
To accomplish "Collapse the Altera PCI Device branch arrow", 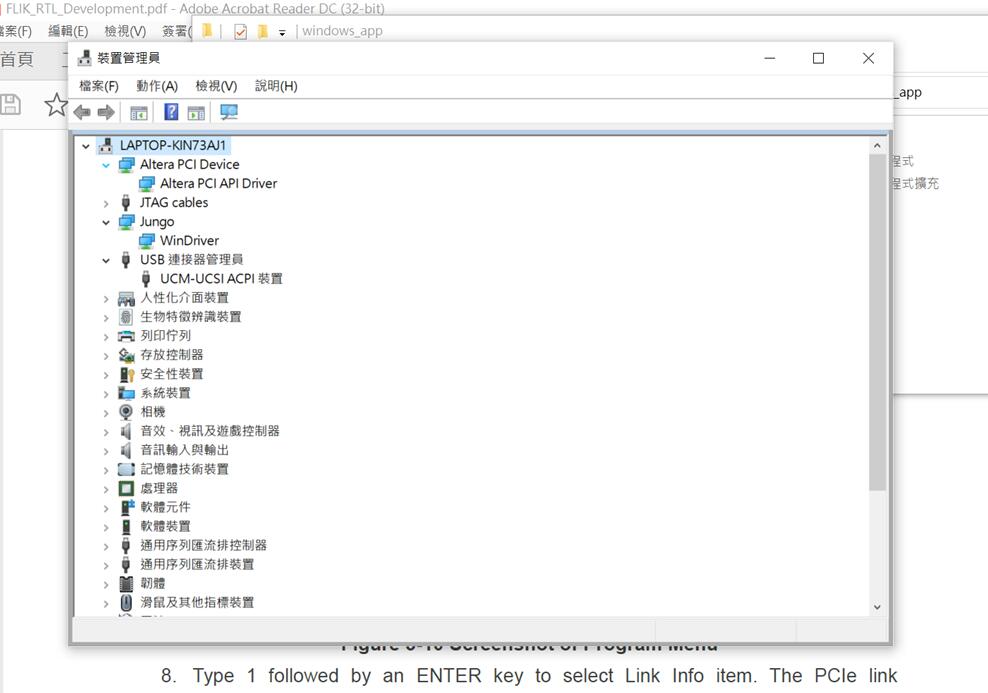I will (106, 165).
